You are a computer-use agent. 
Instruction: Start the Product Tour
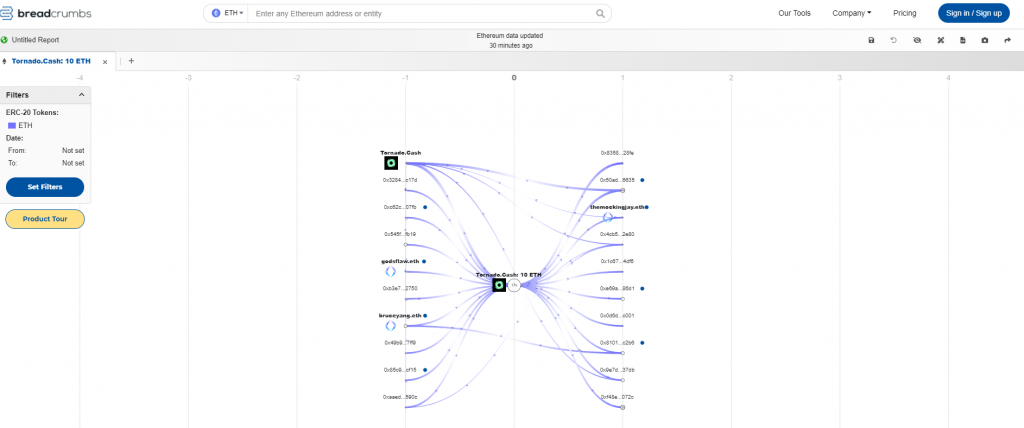pyautogui.click(x=45, y=219)
